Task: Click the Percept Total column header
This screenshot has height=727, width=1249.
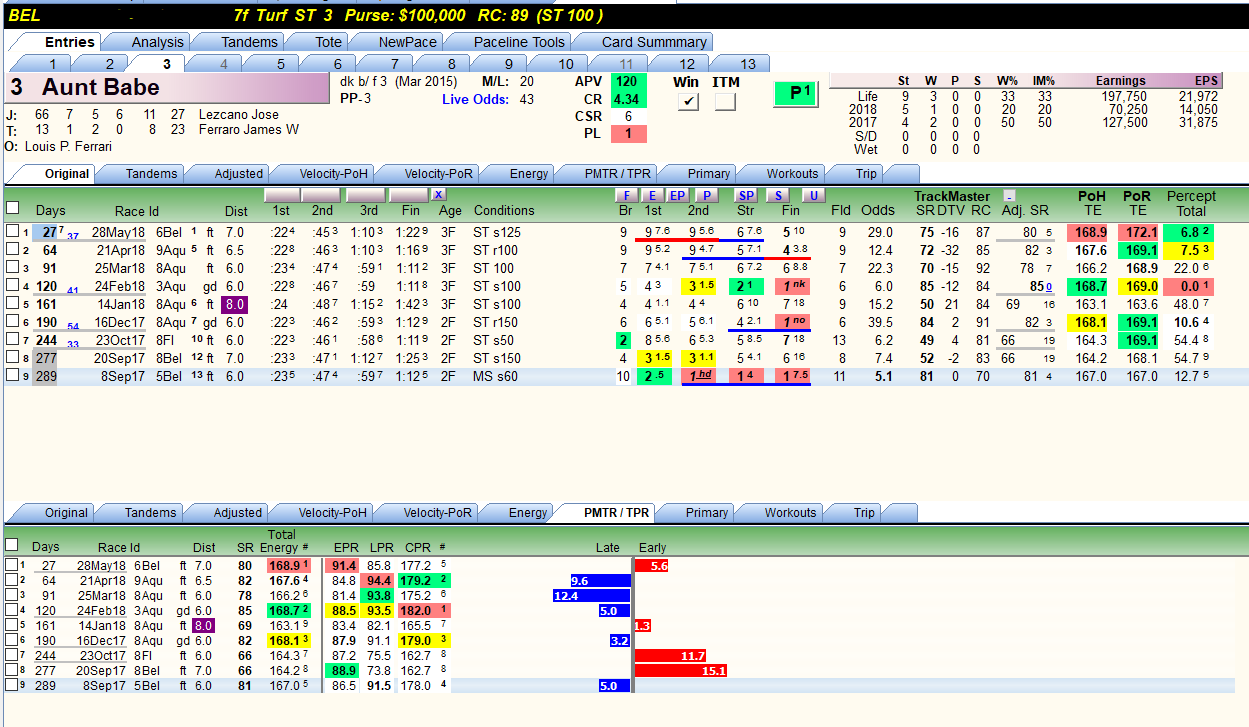Action: [x=1192, y=203]
